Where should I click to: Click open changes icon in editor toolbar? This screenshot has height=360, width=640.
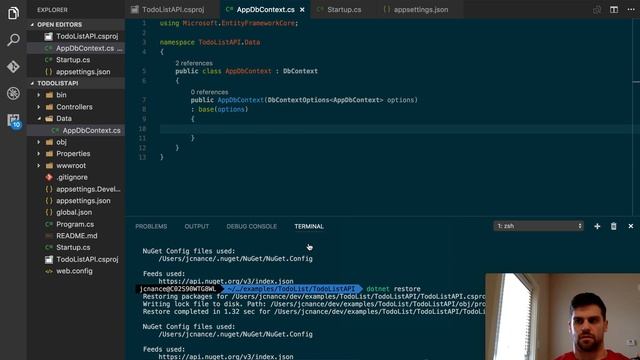pyautogui.click(x=597, y=9)
